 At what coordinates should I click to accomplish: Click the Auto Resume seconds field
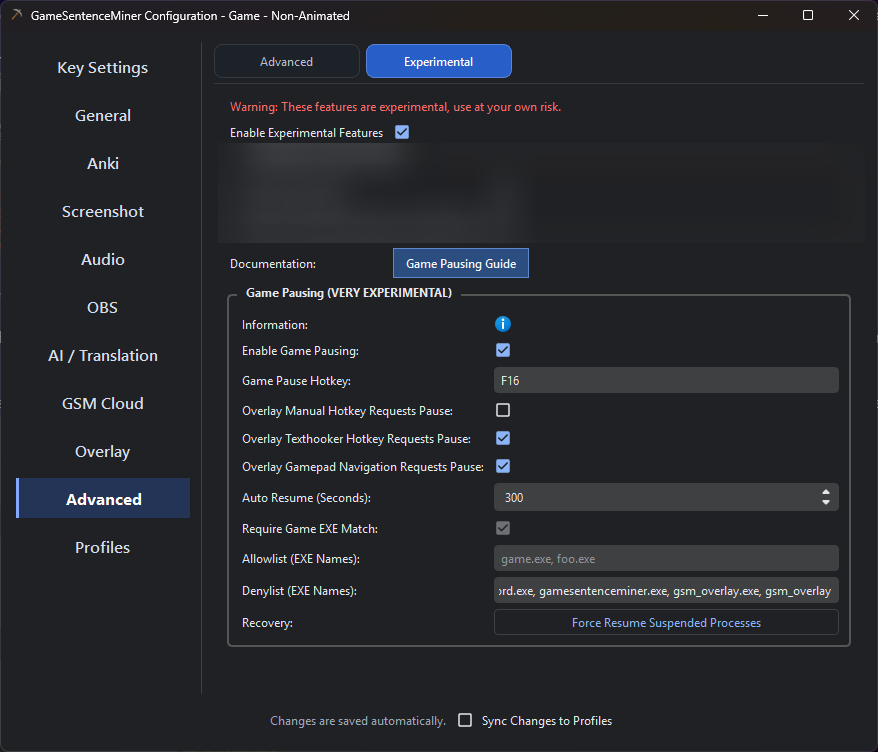pos(666,497)
